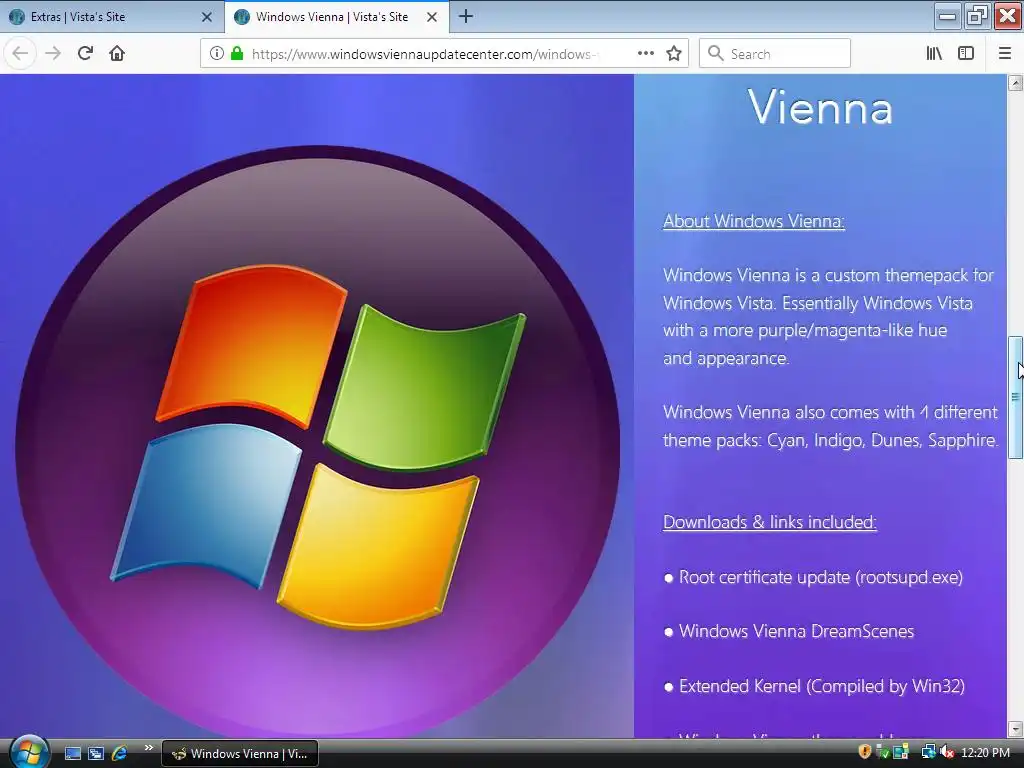
Task: Open the Library view
Action: tap(934, 54)
